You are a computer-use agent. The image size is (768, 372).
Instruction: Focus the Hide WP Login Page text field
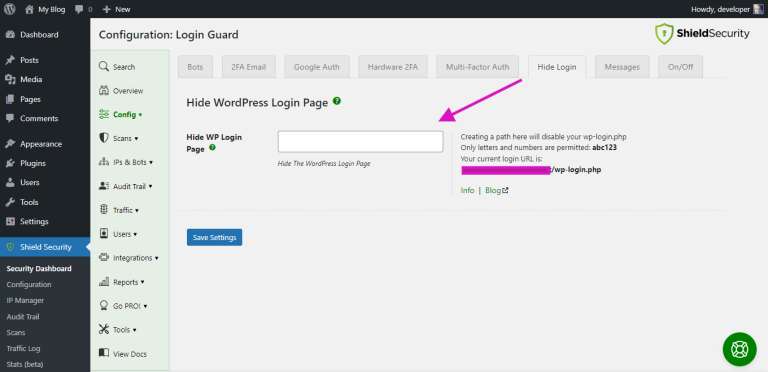click(360, 141)
